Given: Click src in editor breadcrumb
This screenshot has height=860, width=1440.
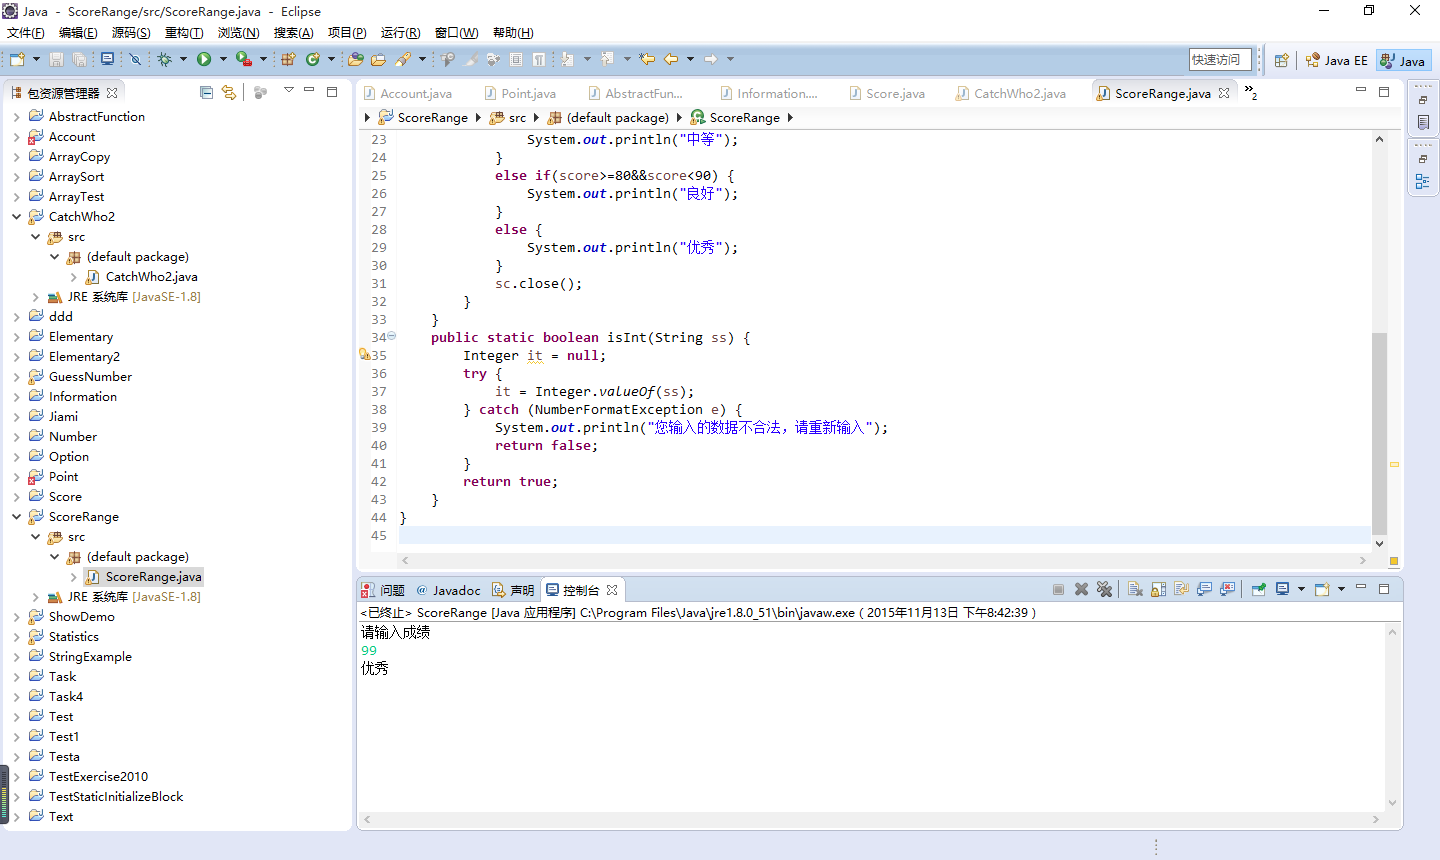Looking at the screenshot, I should pos(508,117).
